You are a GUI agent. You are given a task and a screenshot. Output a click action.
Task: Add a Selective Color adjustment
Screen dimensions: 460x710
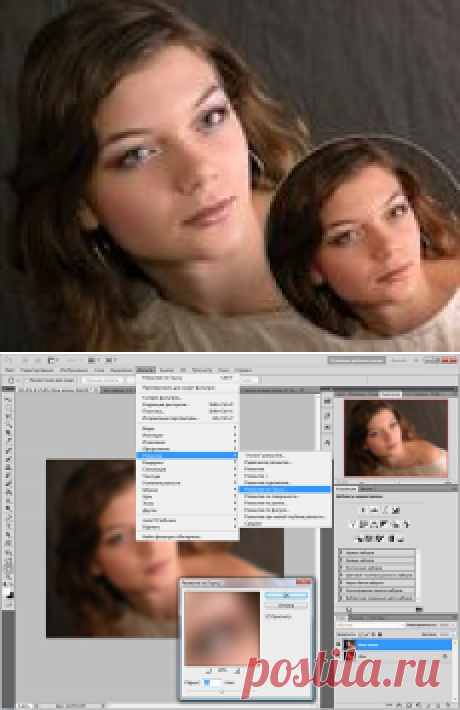click(x=401, y=538)
